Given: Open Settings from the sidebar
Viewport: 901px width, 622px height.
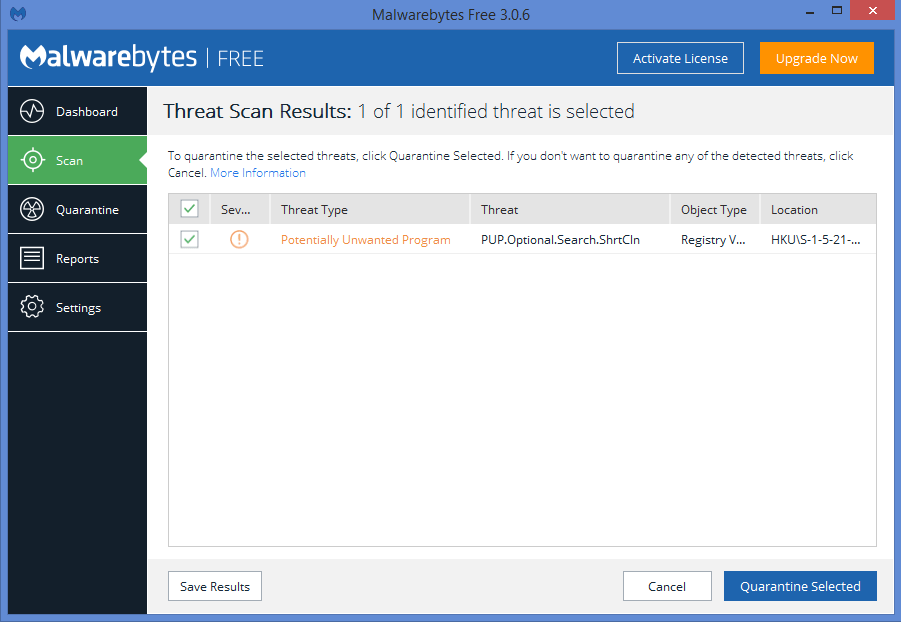Looking at the screenshot, I should pyautogui.click(x=77, y=307).
